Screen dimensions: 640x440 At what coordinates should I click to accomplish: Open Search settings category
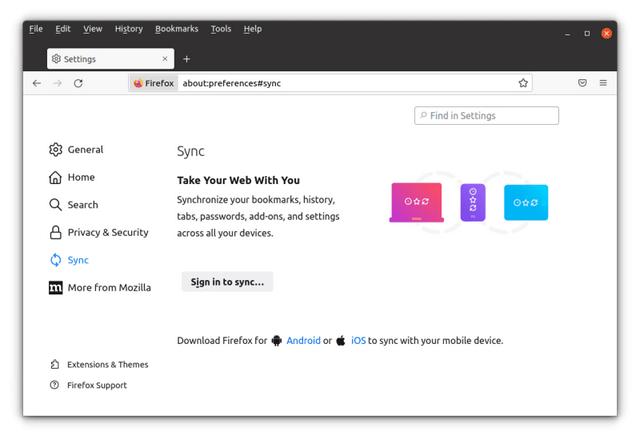[73, 205]
